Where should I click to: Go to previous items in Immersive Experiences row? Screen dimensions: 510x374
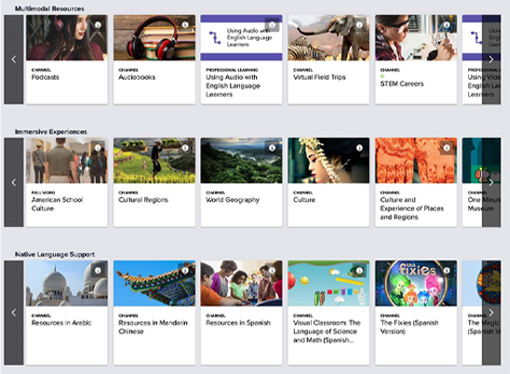click(14, 182)
